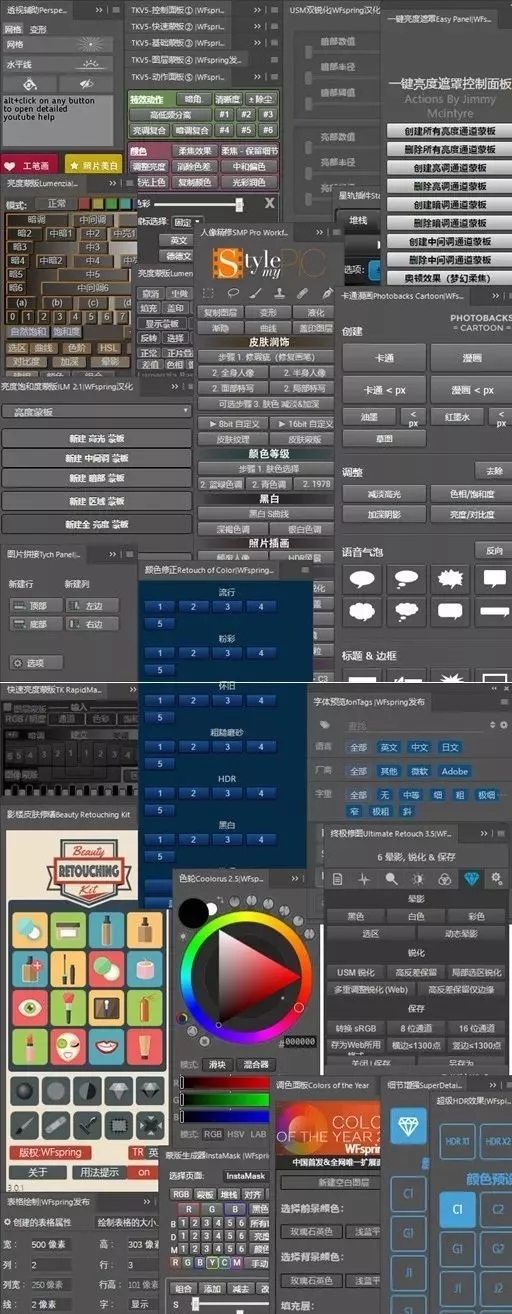This screenshot has height=1314, width=512.
Task: Switch to the HSV color mode tab
Action: point(237,1135)
